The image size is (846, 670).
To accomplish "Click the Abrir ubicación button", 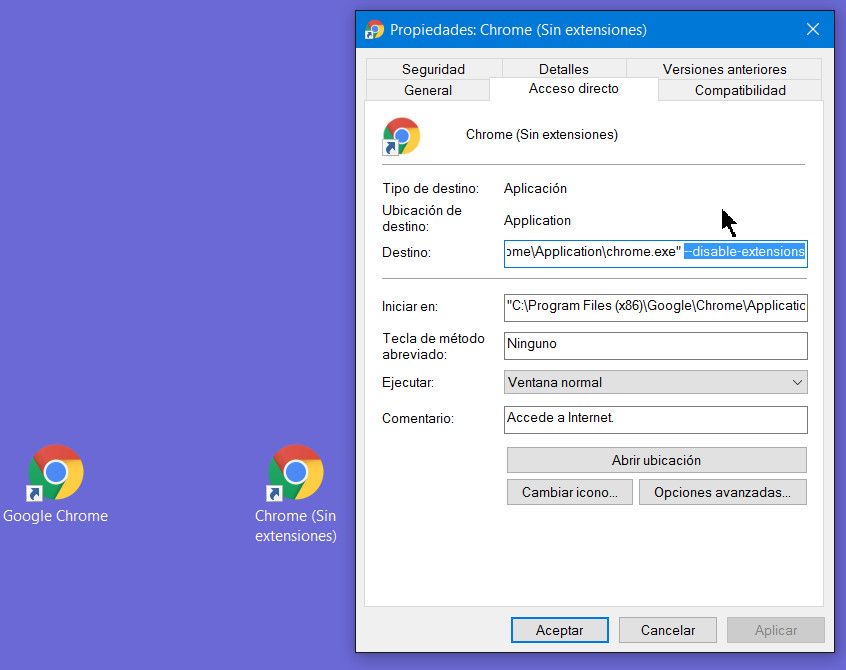I will click(x=656, y=460).
